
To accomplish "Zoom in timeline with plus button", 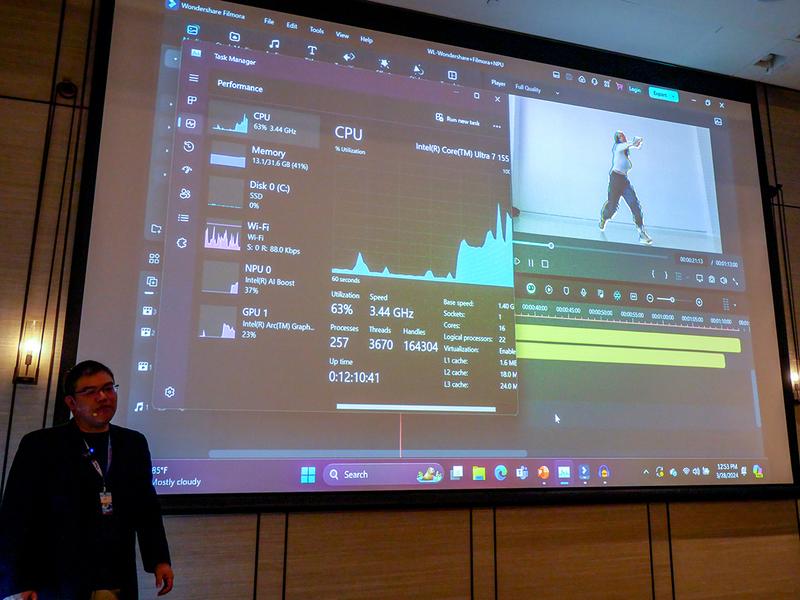I will (699, 303).
